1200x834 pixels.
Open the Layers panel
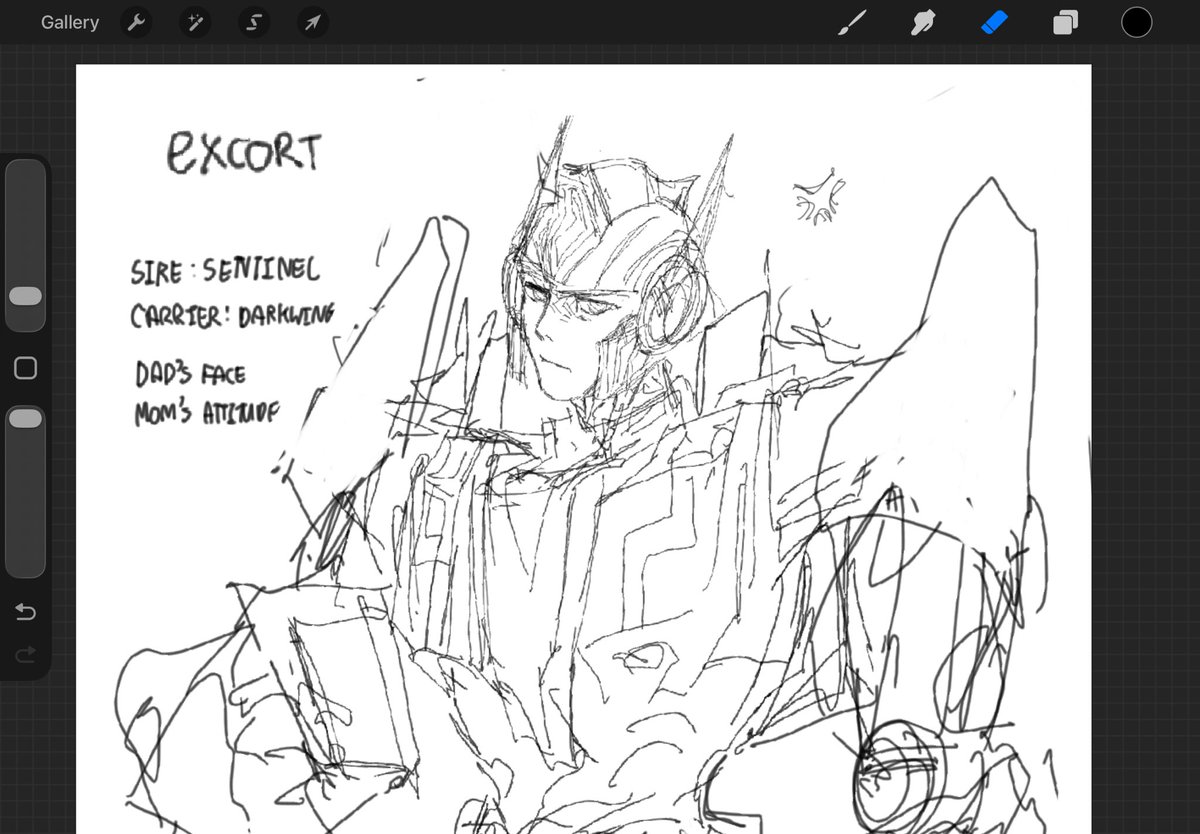pyautogui.click(x=1066, y=22)
